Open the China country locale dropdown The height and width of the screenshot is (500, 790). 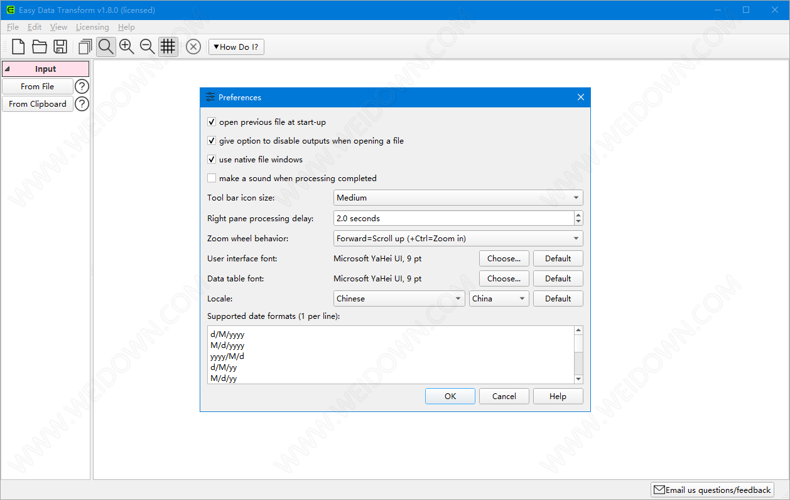(499, 298)
